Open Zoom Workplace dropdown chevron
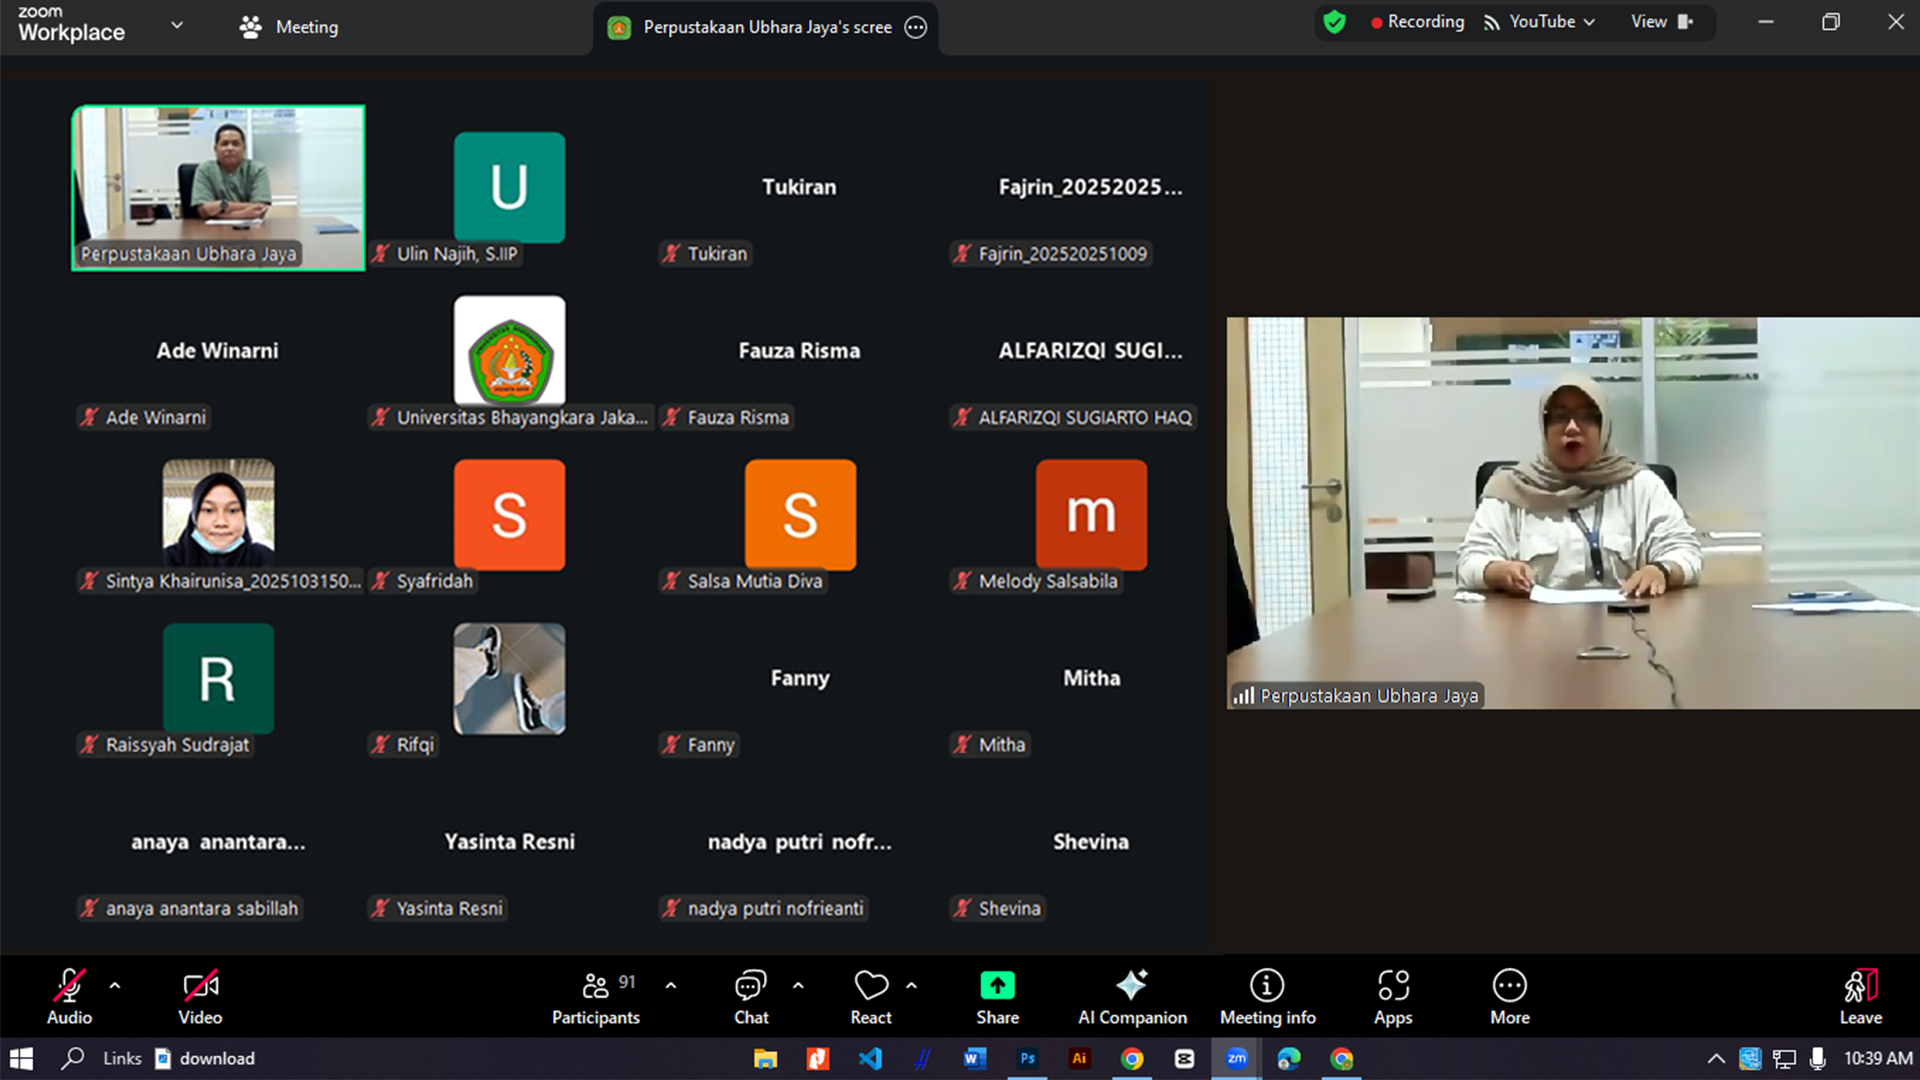1920x1080 pixels. (177, 25)
